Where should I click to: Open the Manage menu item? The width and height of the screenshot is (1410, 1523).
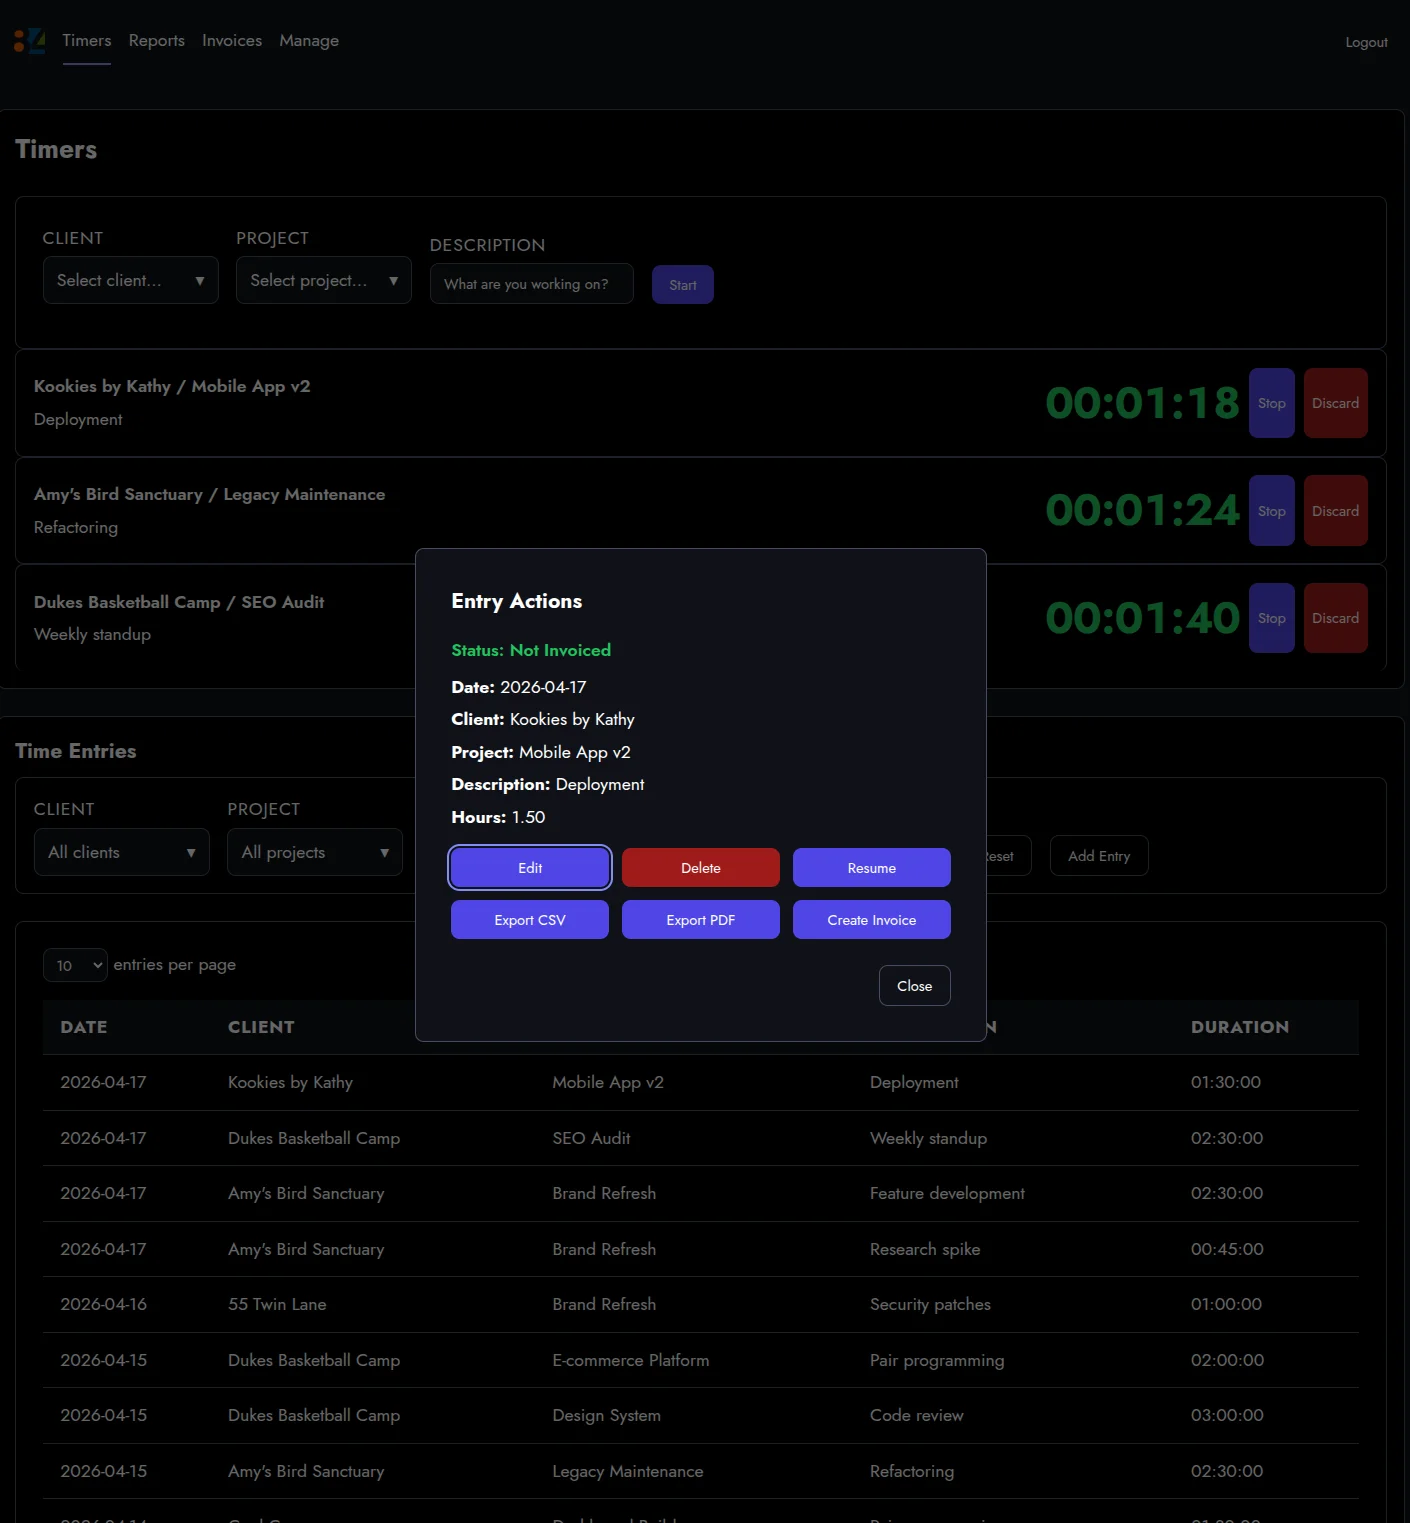(309, 41)
